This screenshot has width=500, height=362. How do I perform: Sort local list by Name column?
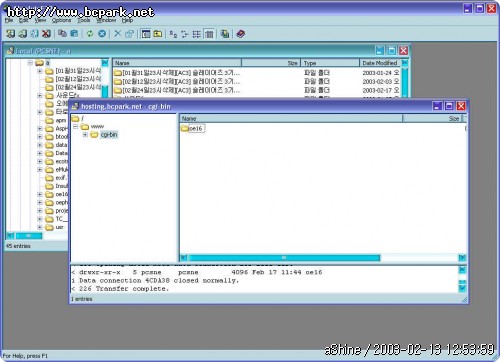pyautogui.click(x=177, y=63)
